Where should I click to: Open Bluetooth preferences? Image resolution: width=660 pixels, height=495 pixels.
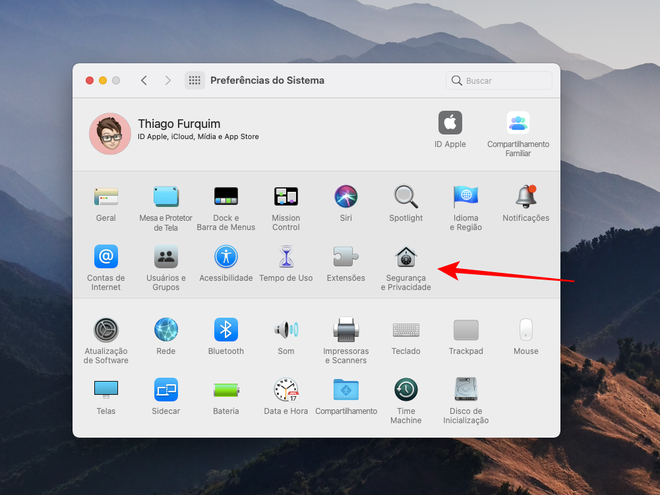pos(226,330)
